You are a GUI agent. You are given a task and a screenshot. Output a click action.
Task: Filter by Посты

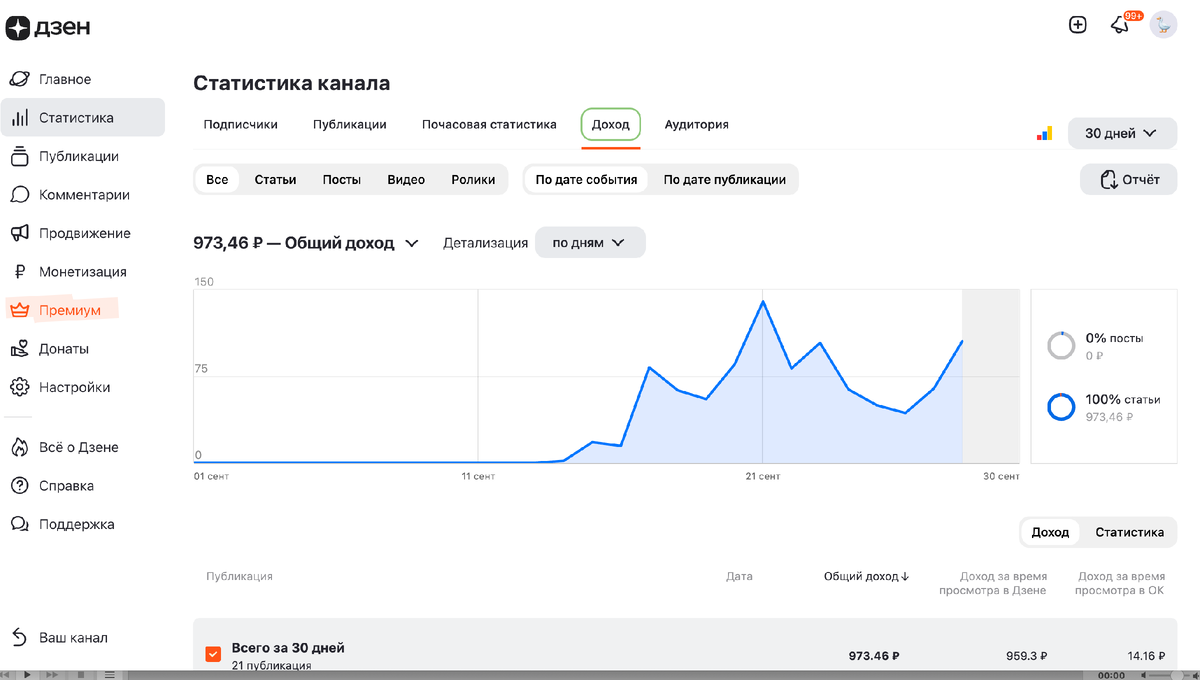pyautogui.click(x=342, y=180)
